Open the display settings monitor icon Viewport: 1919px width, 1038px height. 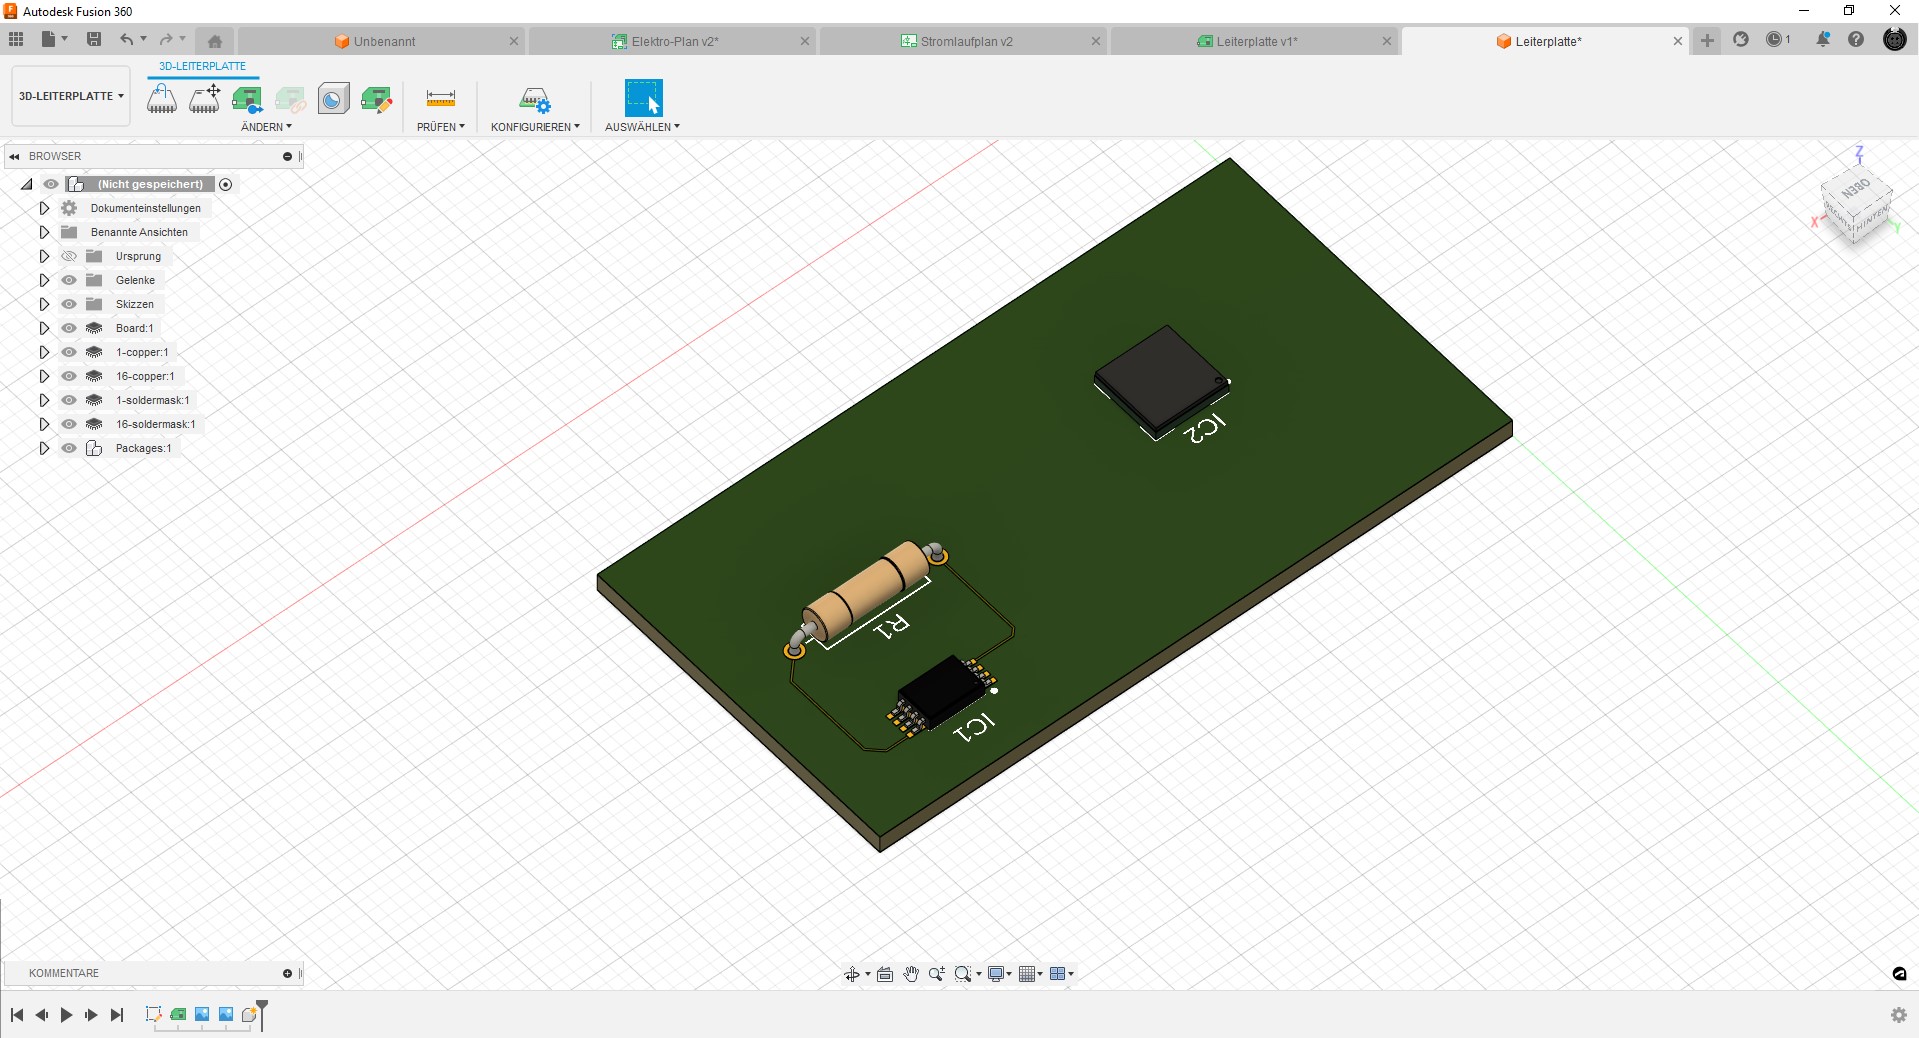tap(996, 974)
